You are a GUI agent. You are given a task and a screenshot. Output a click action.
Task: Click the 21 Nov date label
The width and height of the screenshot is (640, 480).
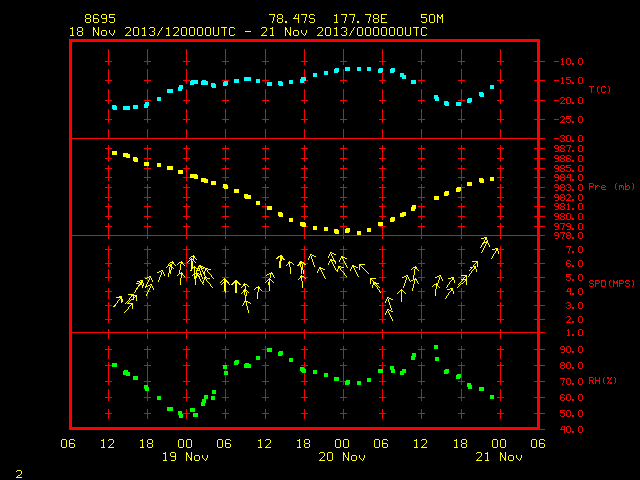click(x=499, y=457)
